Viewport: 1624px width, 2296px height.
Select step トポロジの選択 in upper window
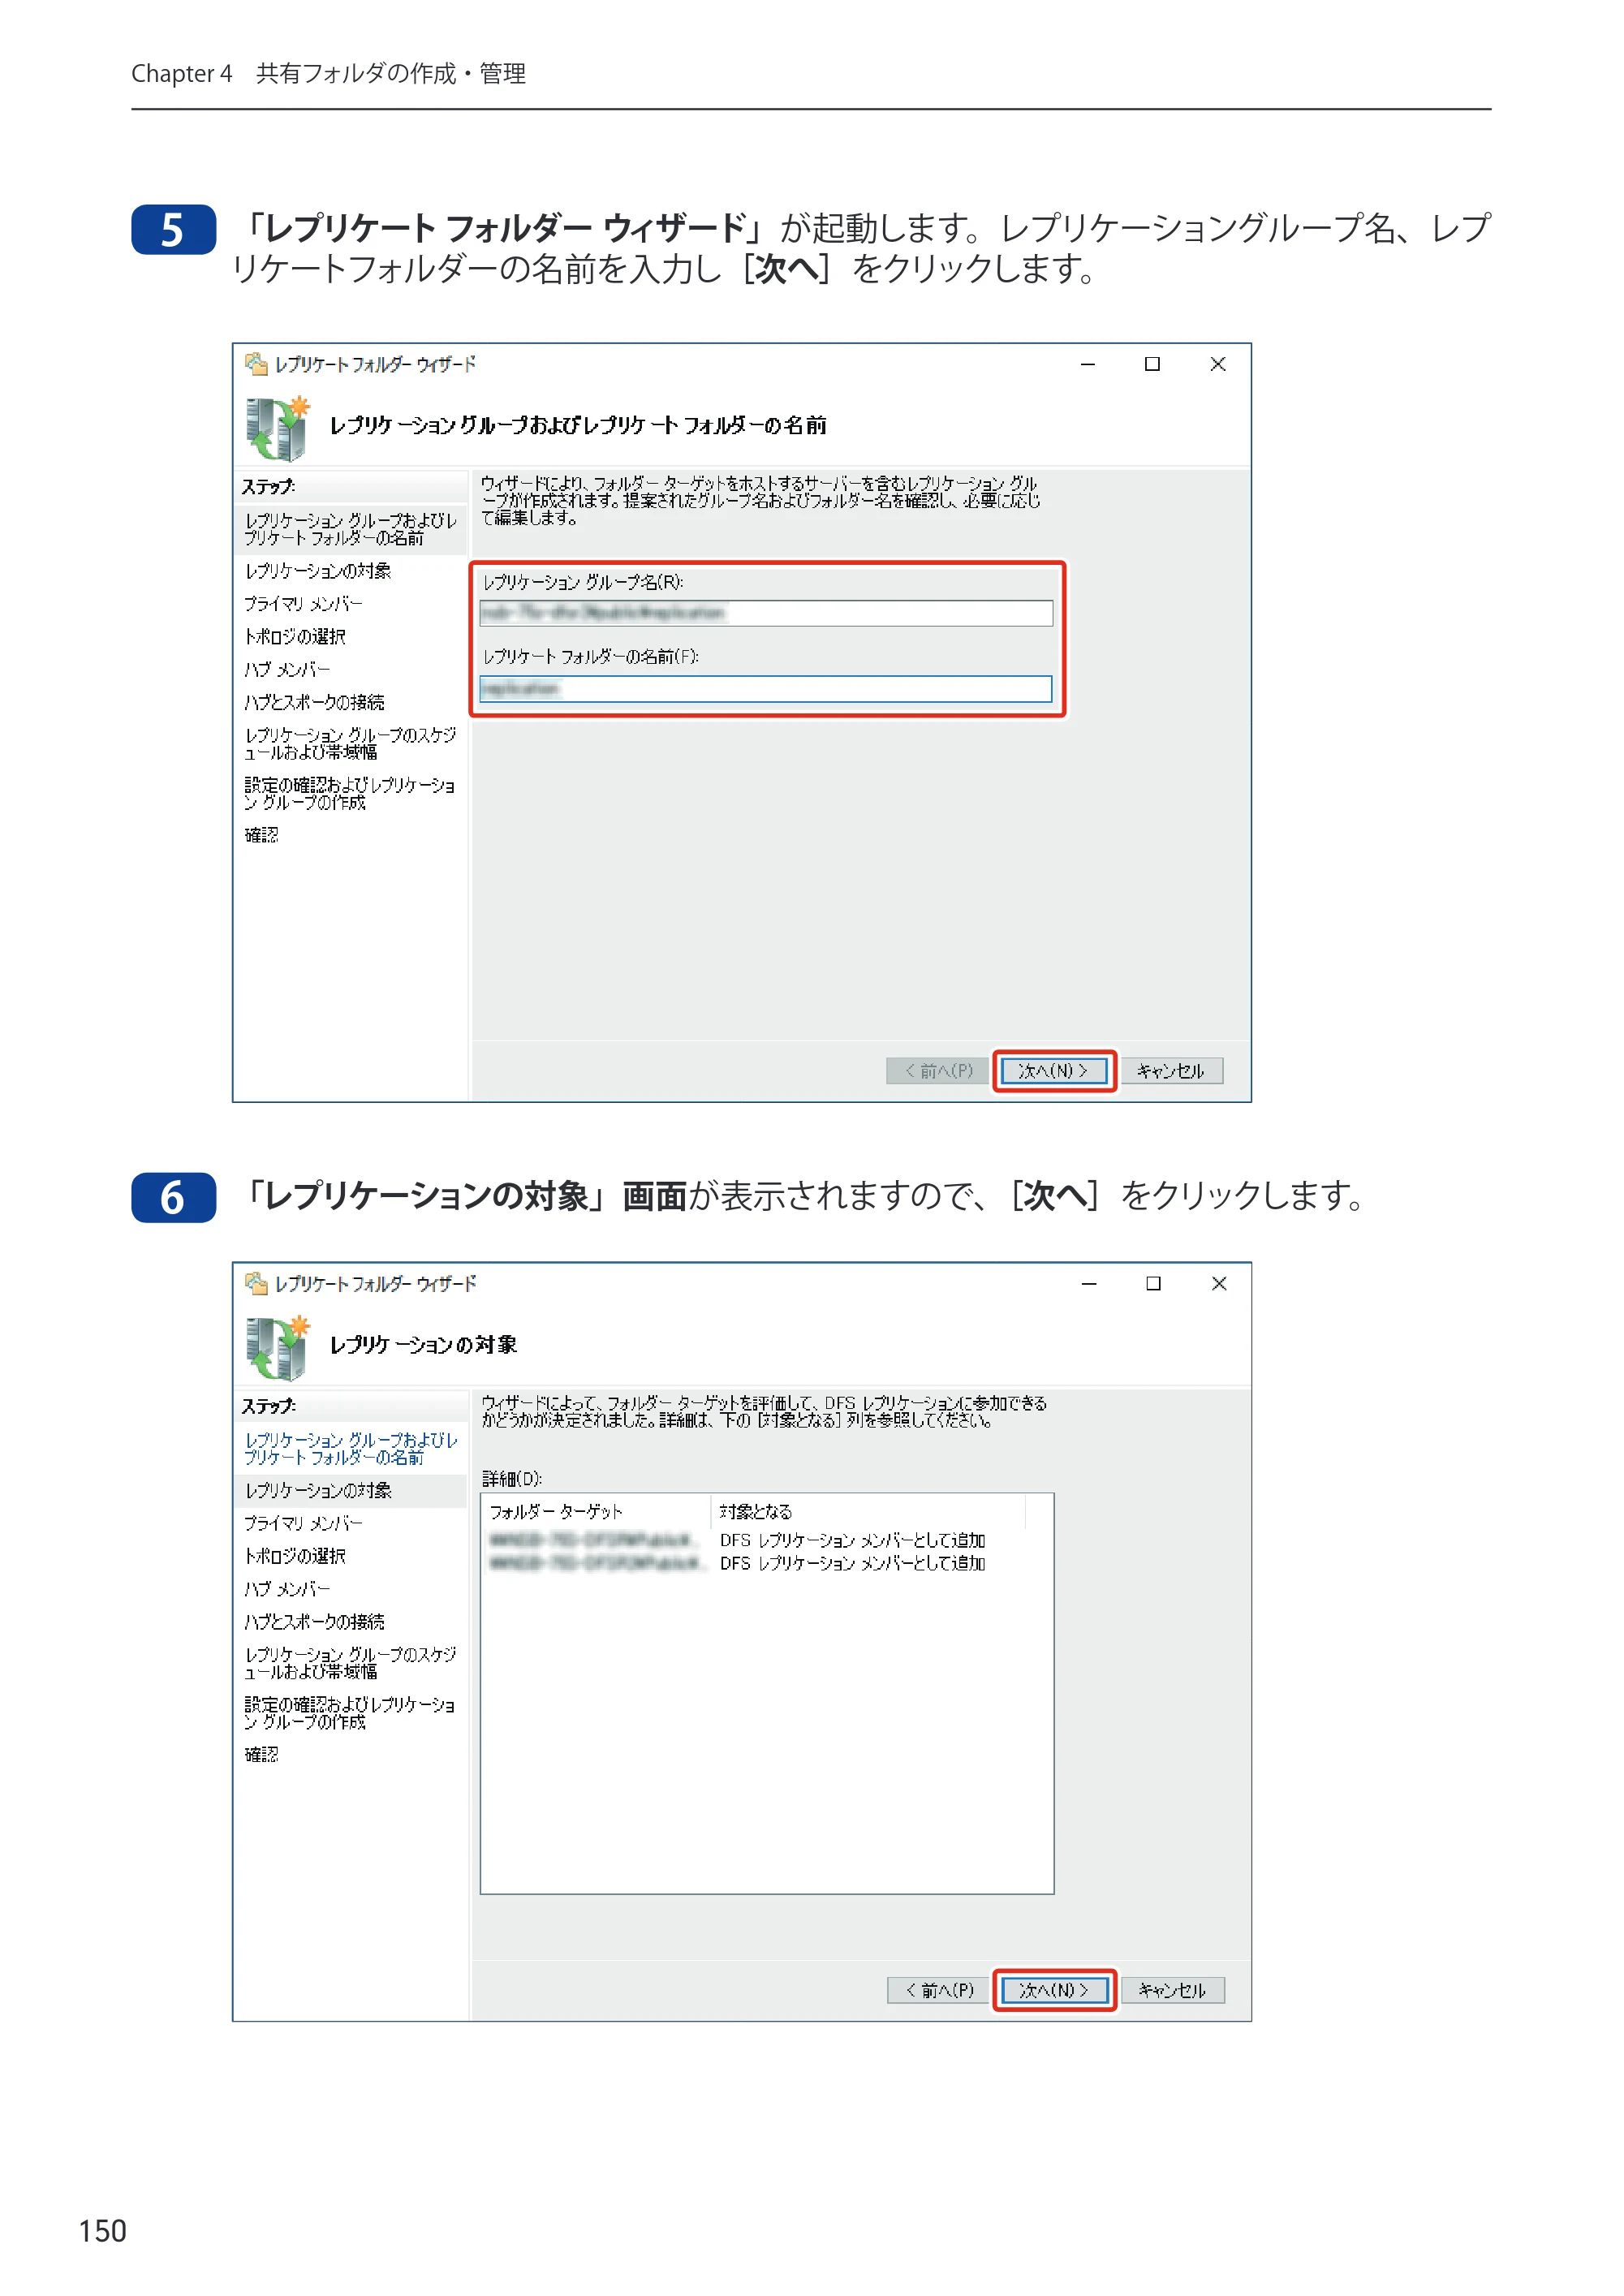(x=295, y=637)
